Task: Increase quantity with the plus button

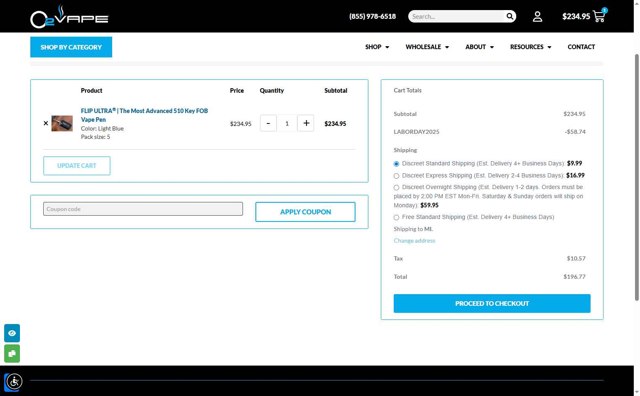Action: tap(306, 123)
